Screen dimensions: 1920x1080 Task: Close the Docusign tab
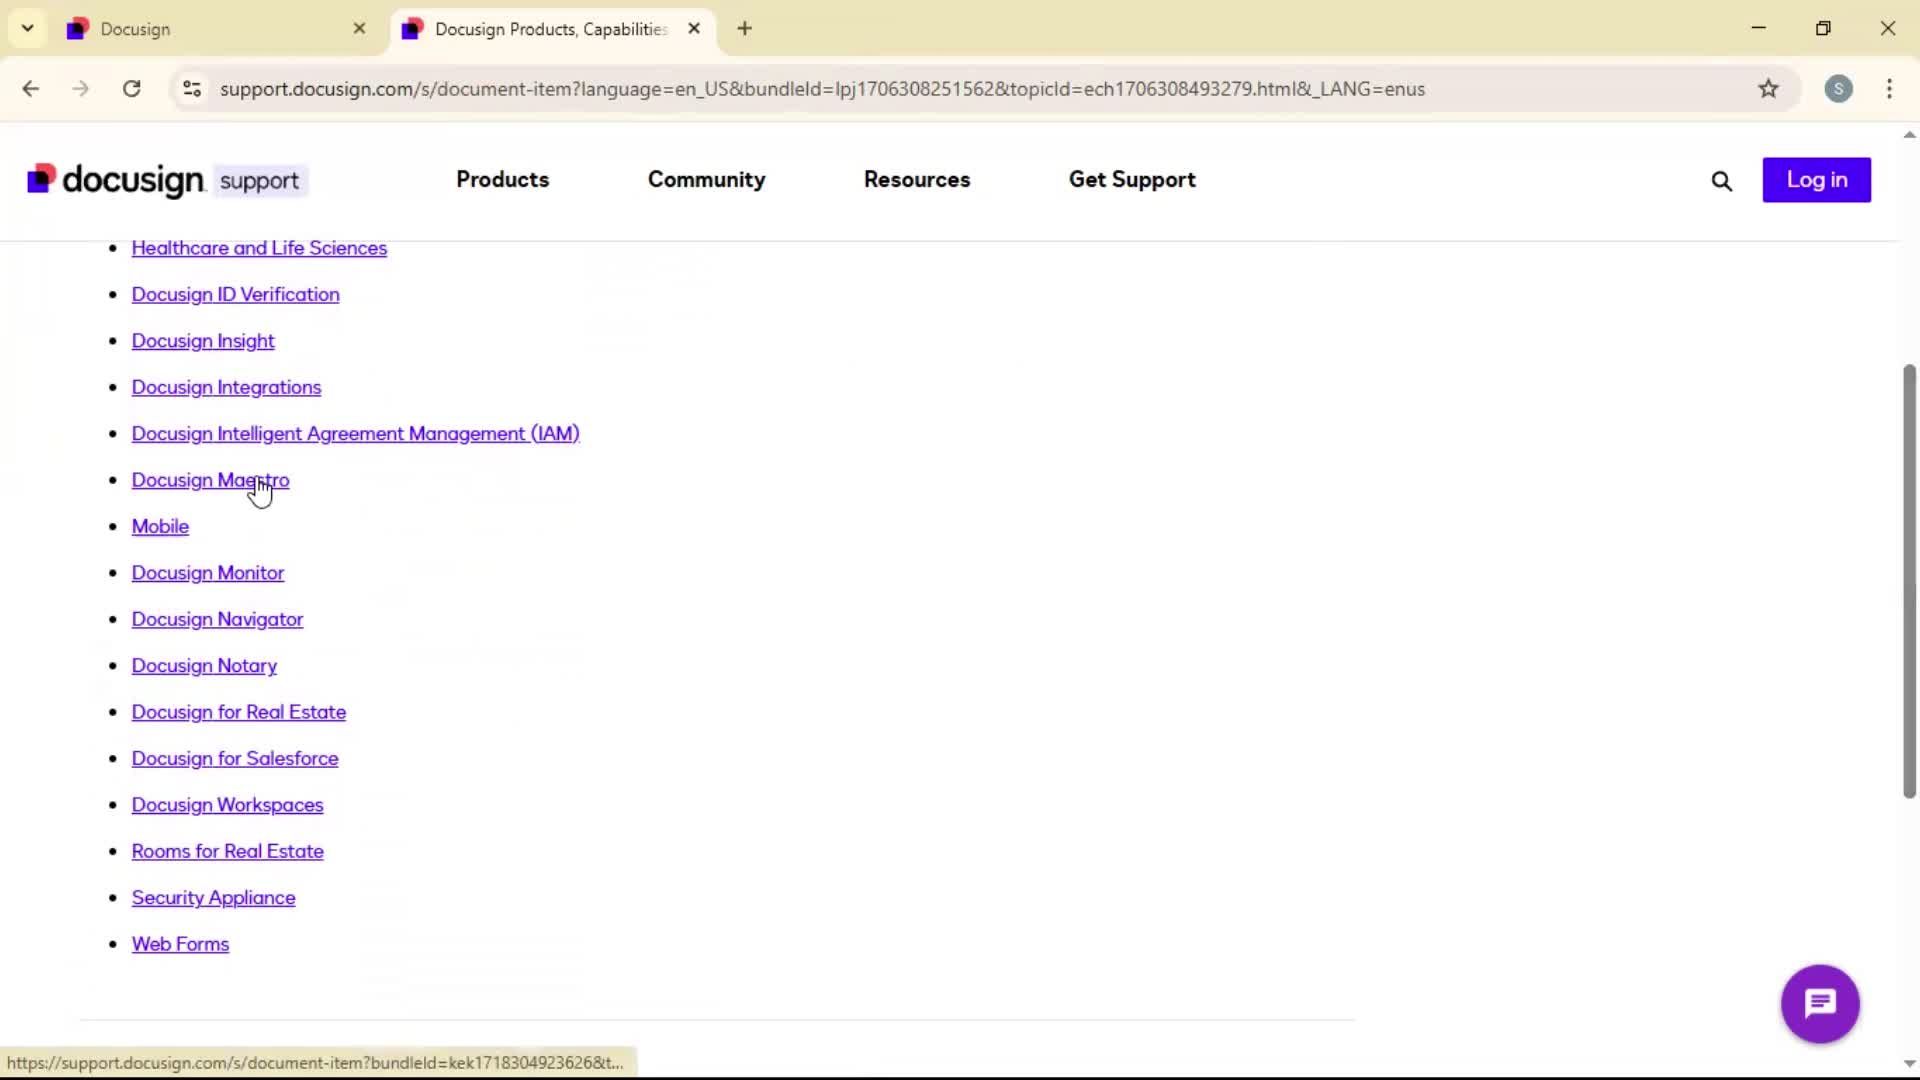359,29
